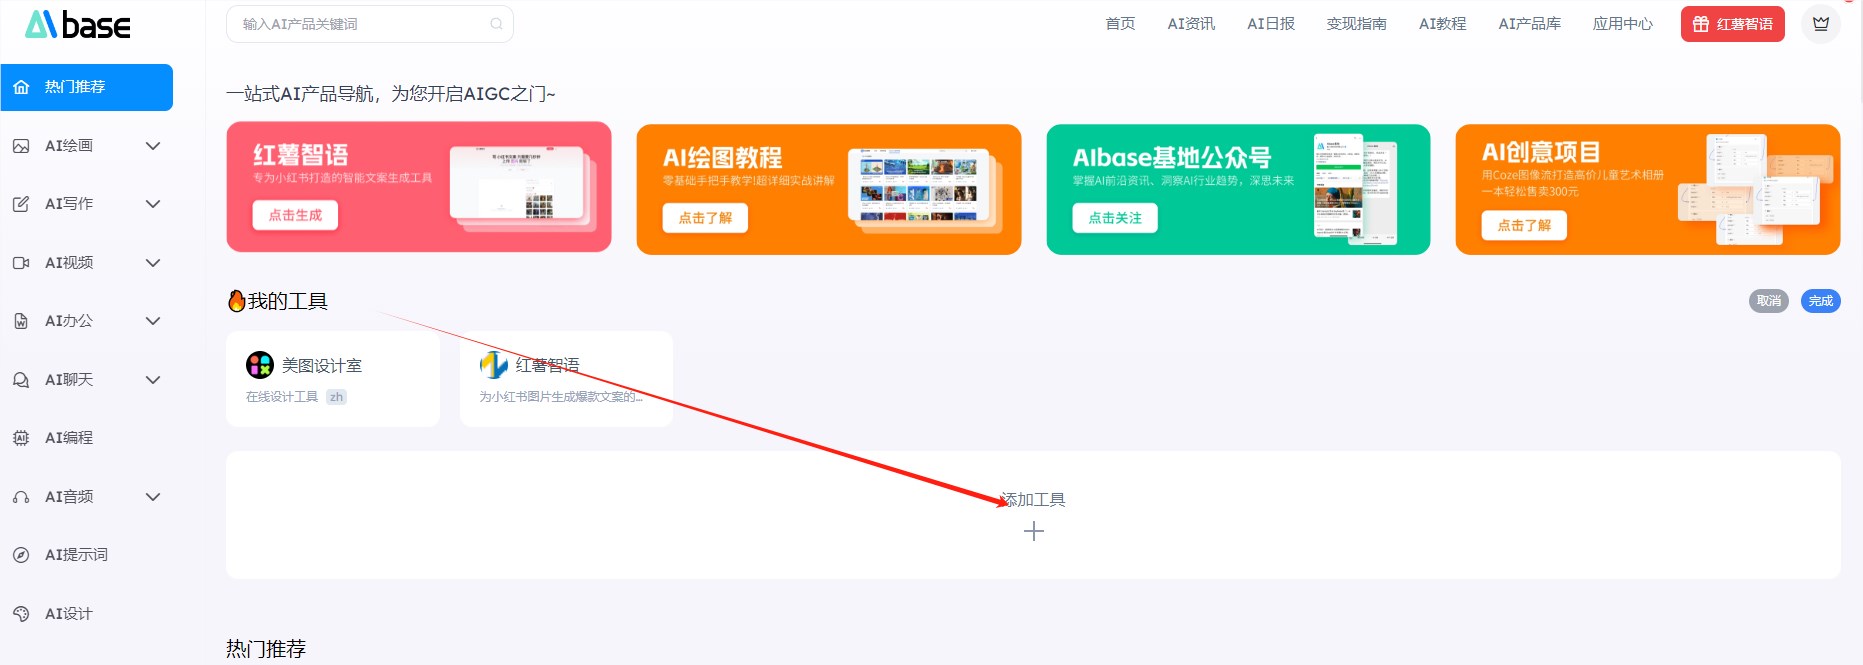Click 点击了解 on AI创意项目 banner
Viewport: 1863px width, 665px height.
point(1524,225)
